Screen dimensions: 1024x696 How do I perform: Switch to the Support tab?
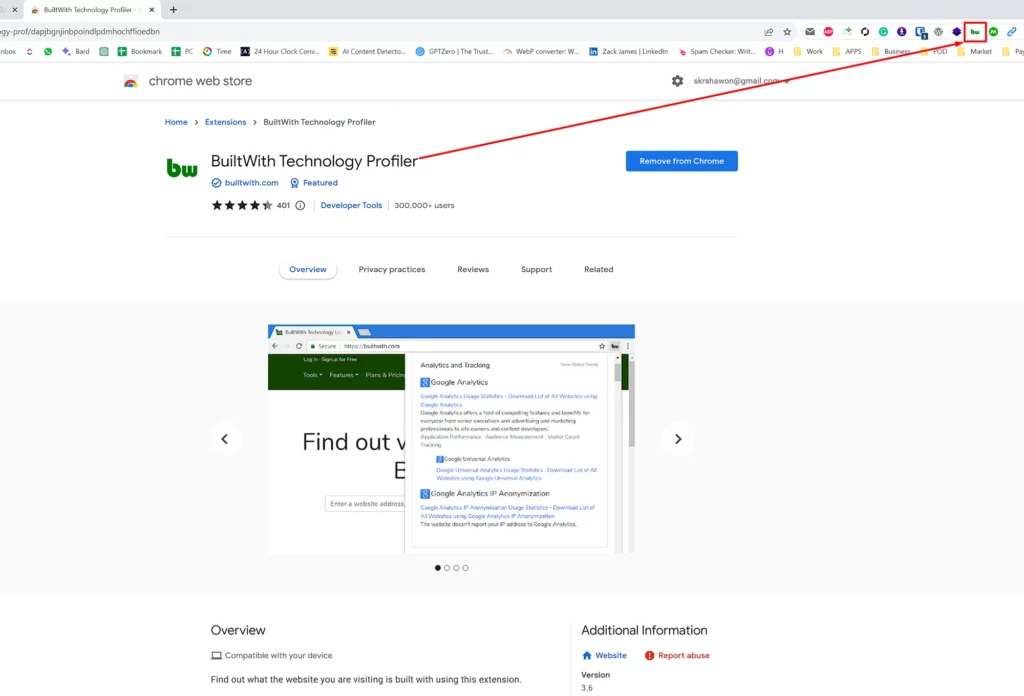tap(536, 269)
